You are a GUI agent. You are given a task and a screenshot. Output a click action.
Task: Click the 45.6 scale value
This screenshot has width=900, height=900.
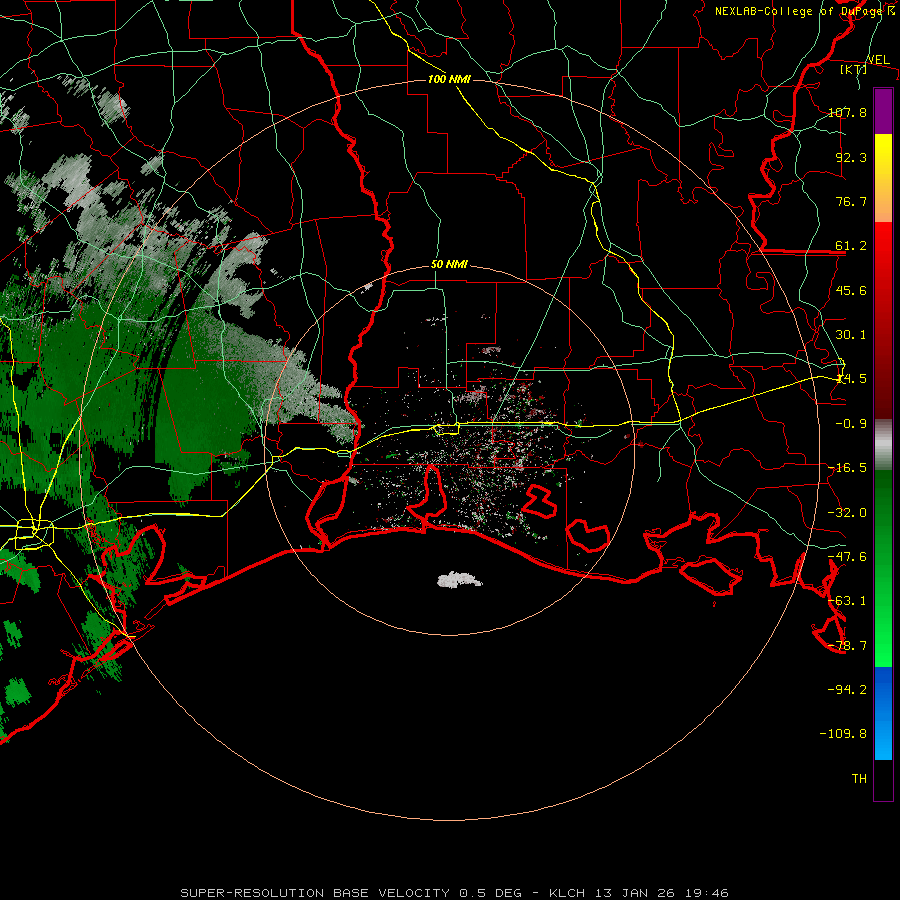coord(851,290)
